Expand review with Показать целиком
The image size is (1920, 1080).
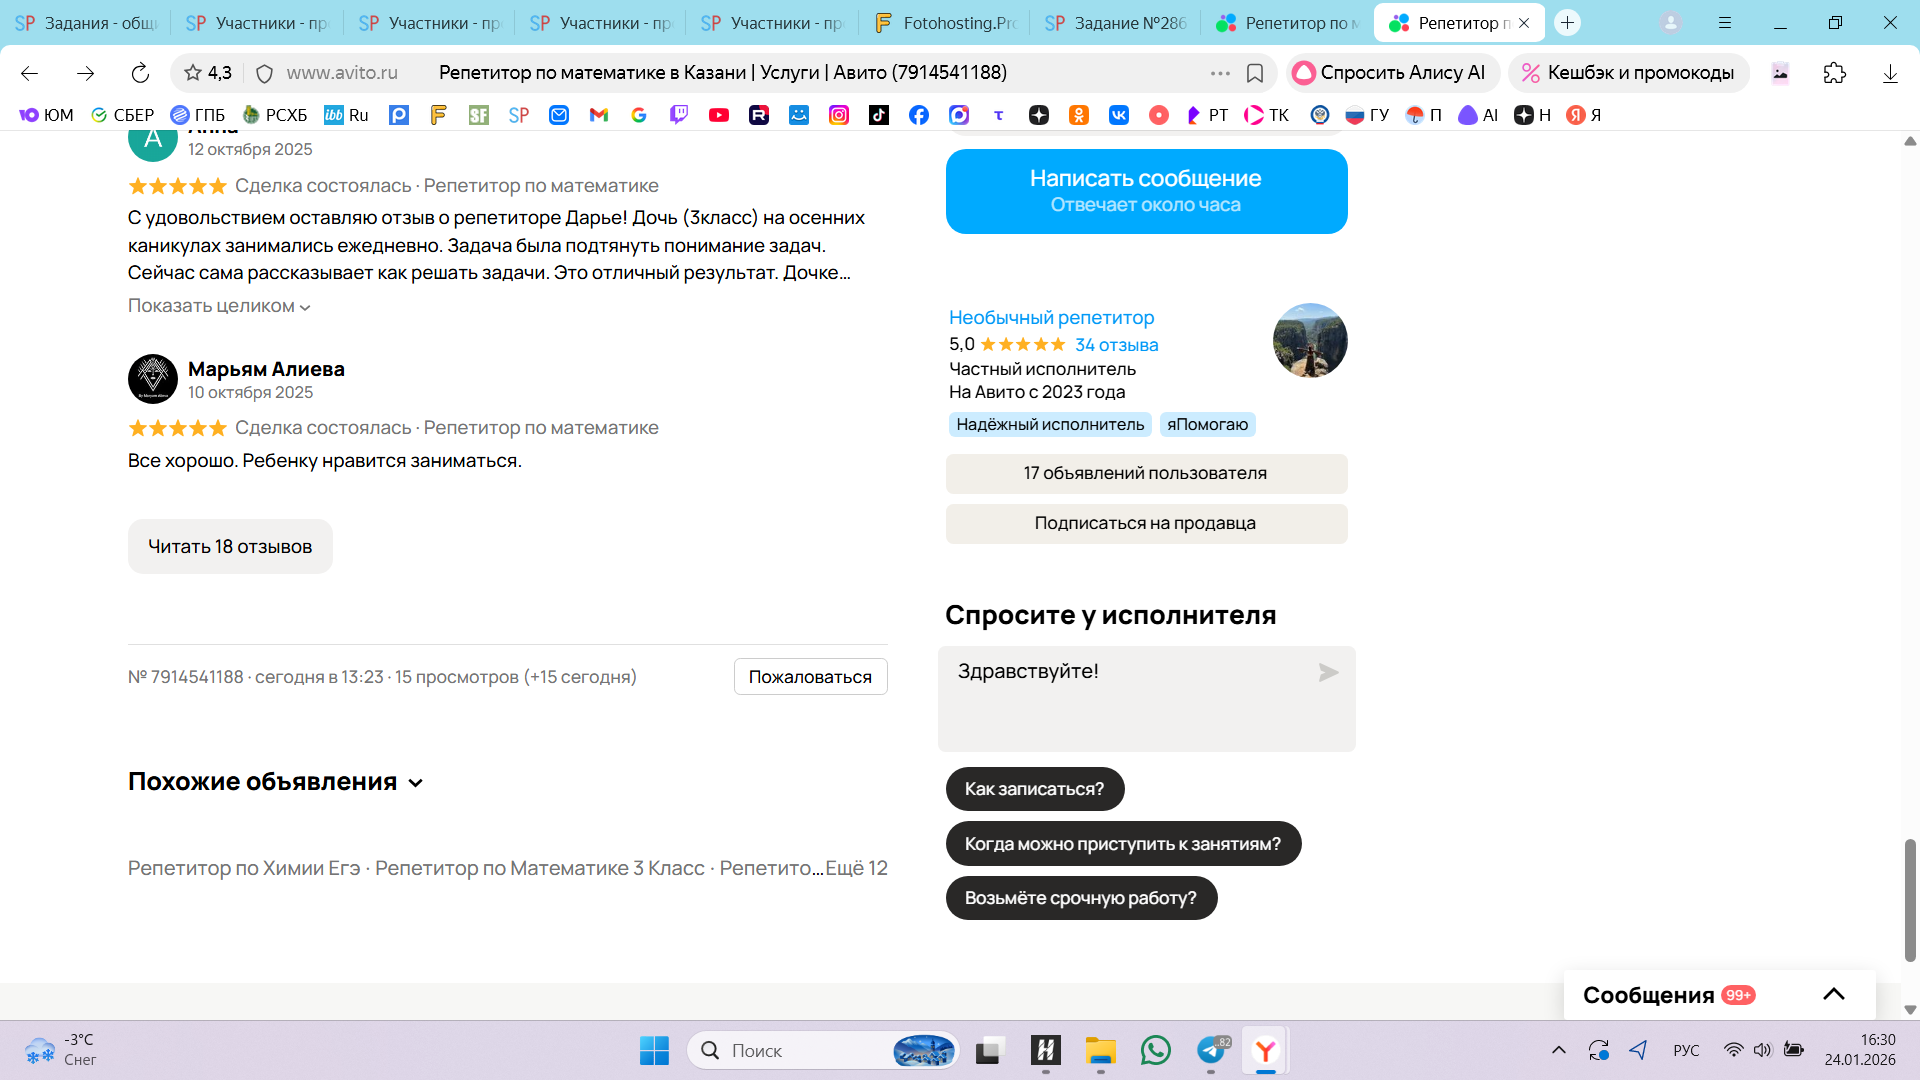pyautogui.click(x=219, y=306)
